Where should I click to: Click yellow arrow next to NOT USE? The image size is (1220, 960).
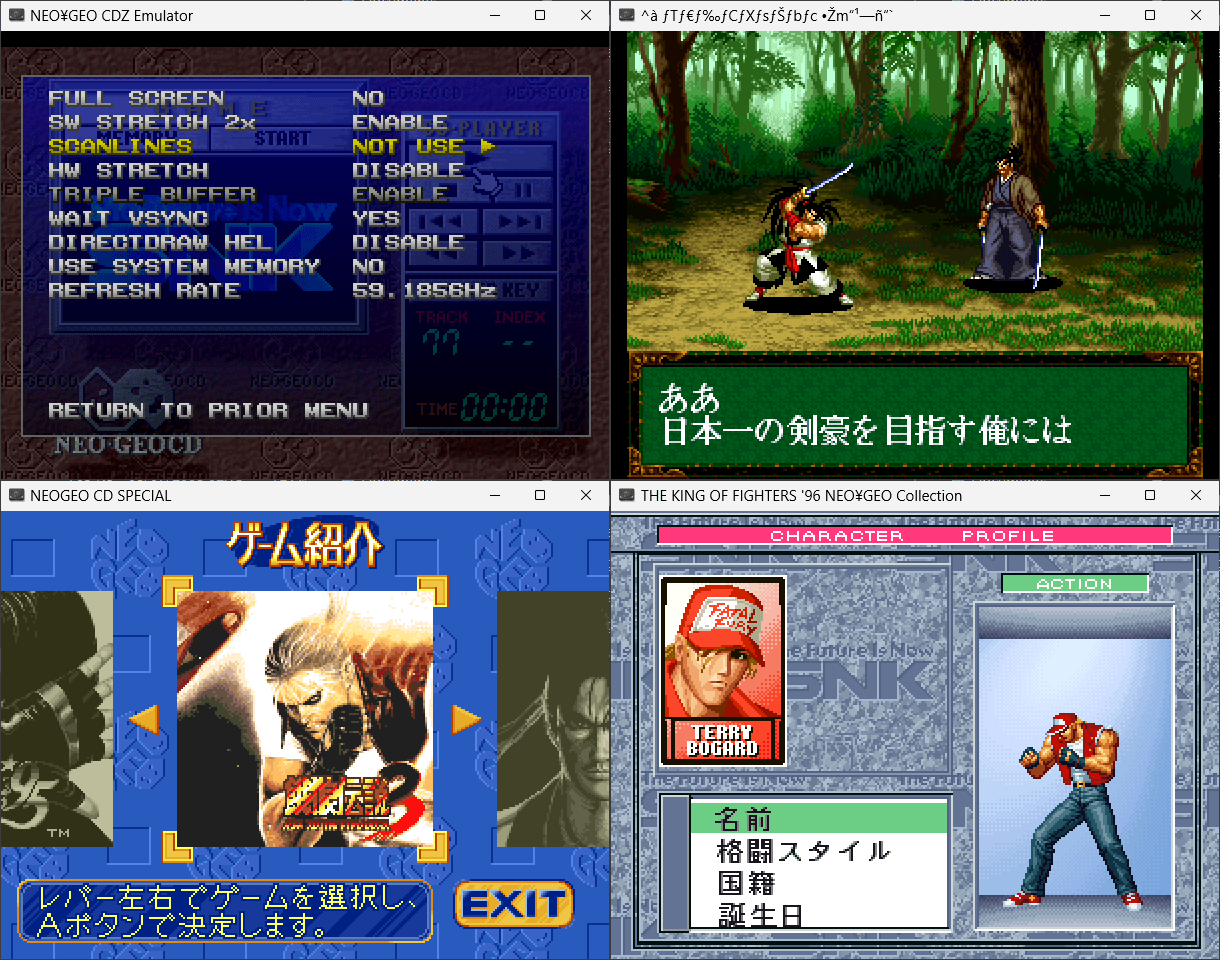[x=488, y=146]
